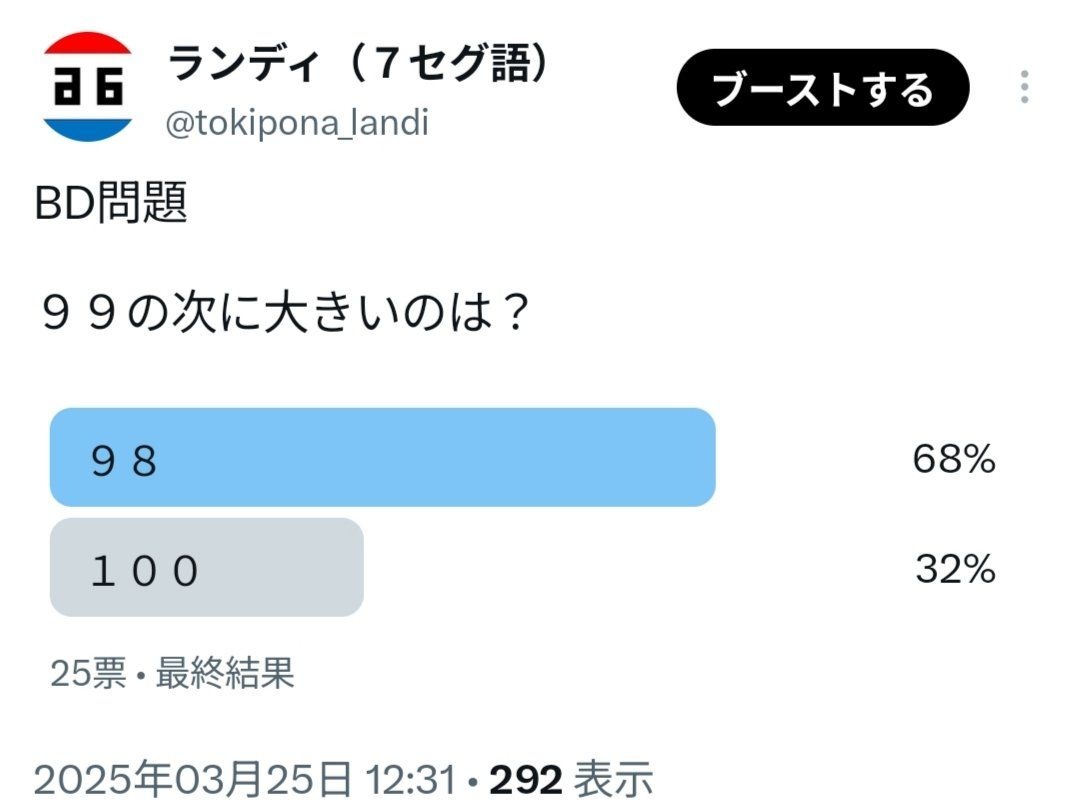Select the １００ poll result bar
The height and width of the screenshot is (810, 1079).
click(x=206, y=568)
